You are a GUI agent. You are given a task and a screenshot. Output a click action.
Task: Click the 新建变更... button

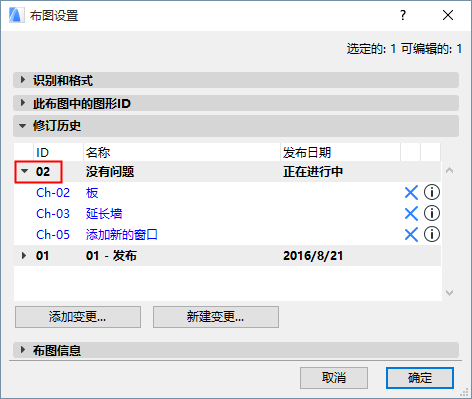216,317
